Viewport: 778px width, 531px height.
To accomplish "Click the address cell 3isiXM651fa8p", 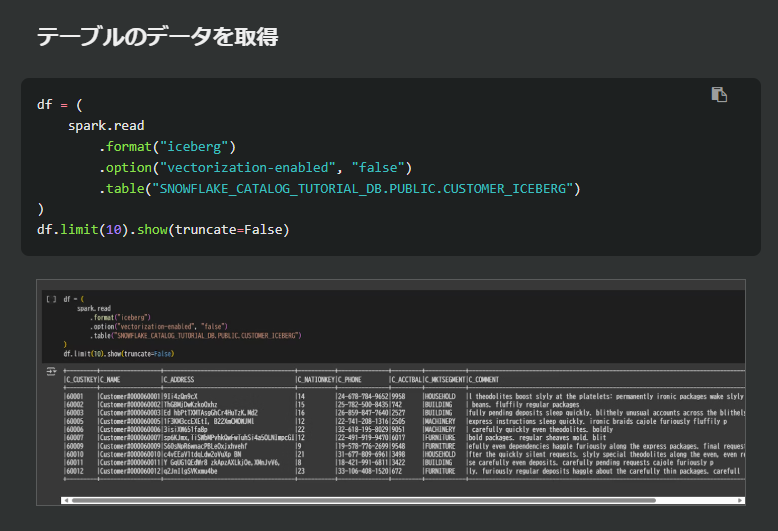I will pos(186,430).
